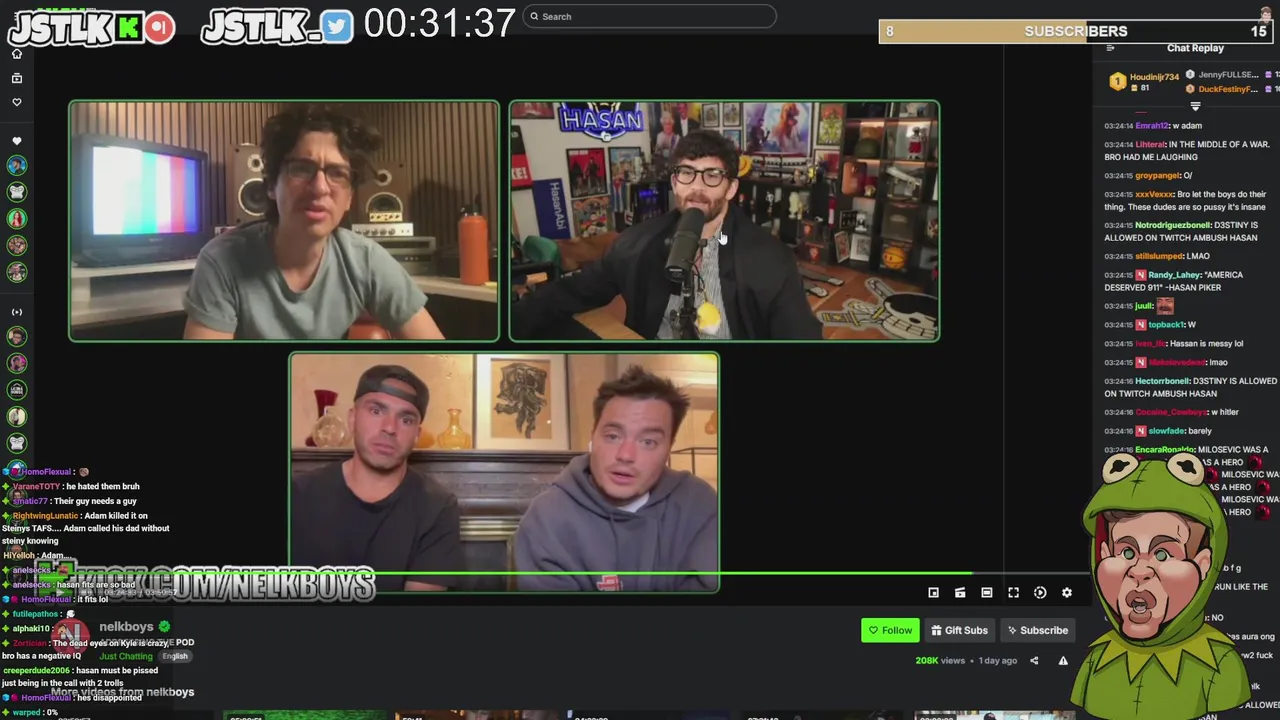Open second followed channel avatar below heart
Viewport: 1280px width, 720px height.
(17, 192)
